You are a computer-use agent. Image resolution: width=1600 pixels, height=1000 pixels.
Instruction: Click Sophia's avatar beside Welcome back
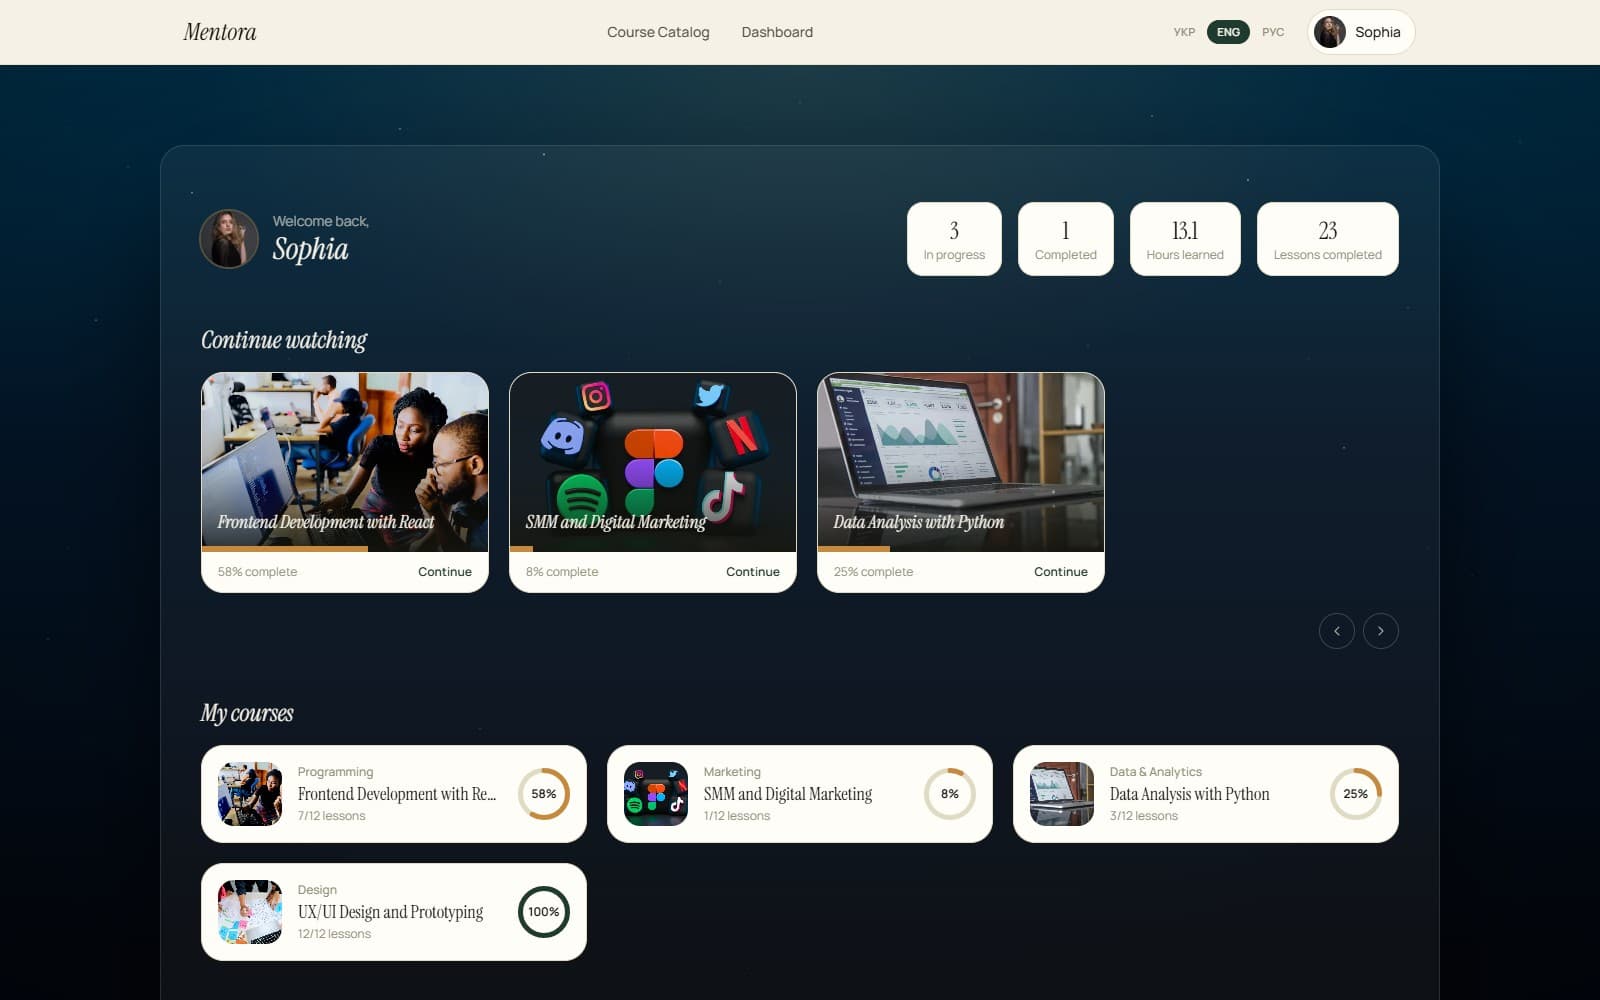(229, 238)
